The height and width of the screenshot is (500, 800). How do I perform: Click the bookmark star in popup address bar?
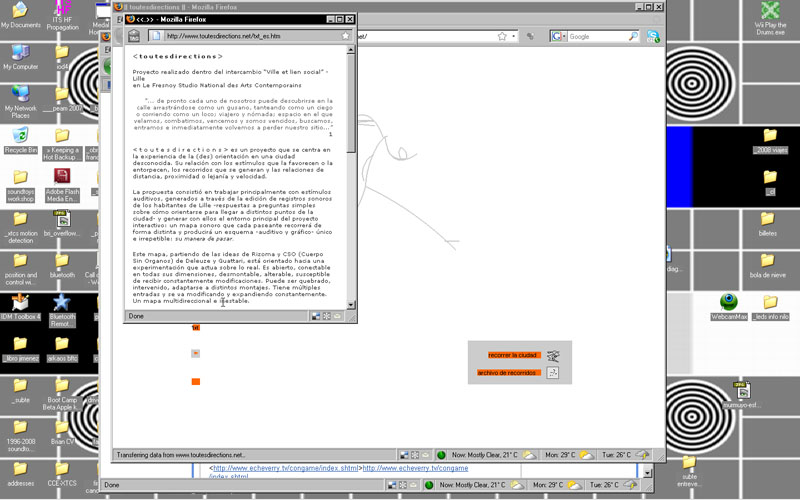click(345, 36)
